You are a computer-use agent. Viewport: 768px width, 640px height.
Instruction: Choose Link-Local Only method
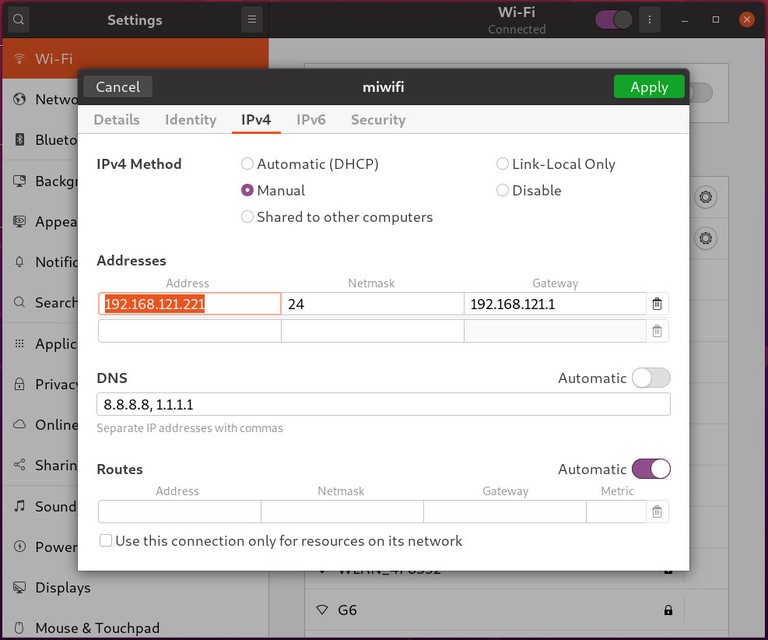point(503,164)
